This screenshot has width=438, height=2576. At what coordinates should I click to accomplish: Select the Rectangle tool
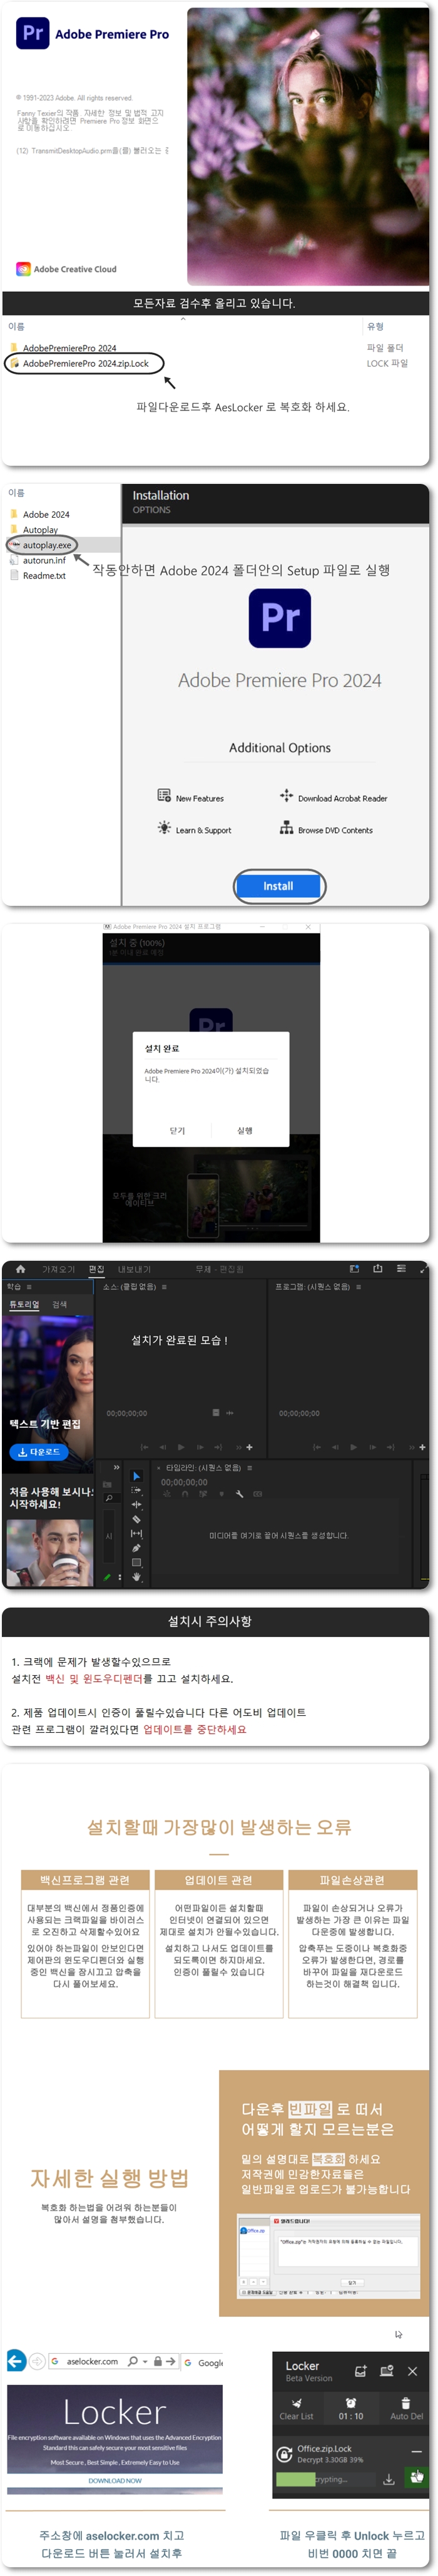[x=136, y=1562]
